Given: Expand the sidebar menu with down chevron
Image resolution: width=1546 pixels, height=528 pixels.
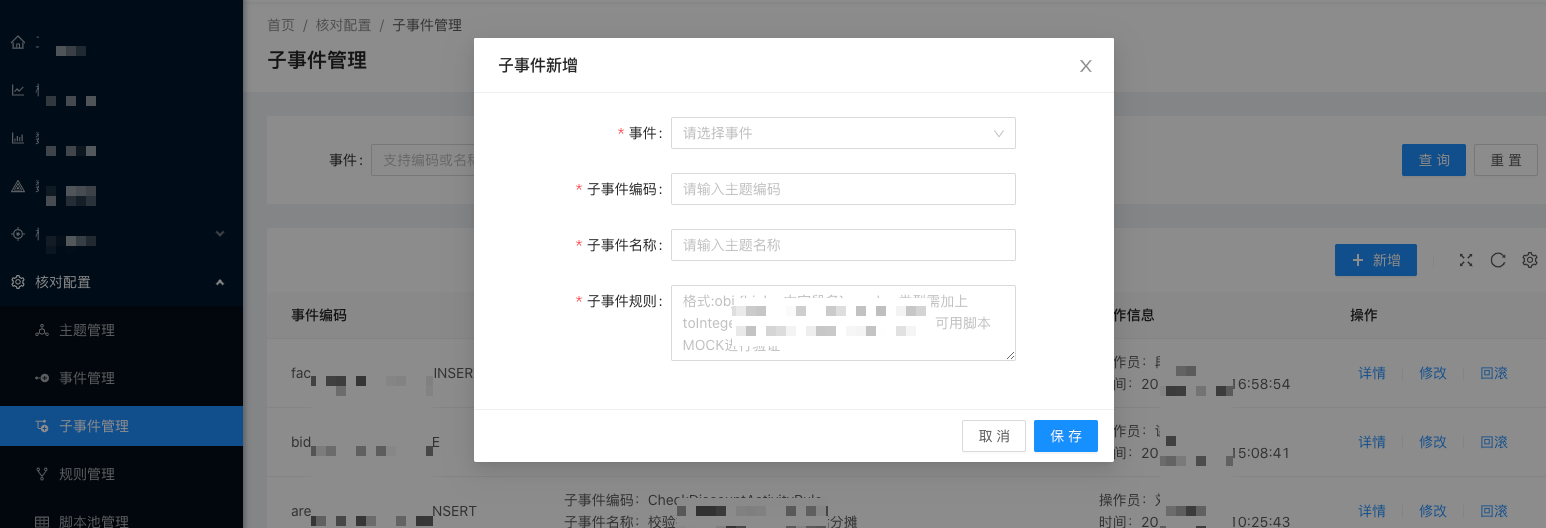Looking at the screenshot, I should [x=220, y=234].
